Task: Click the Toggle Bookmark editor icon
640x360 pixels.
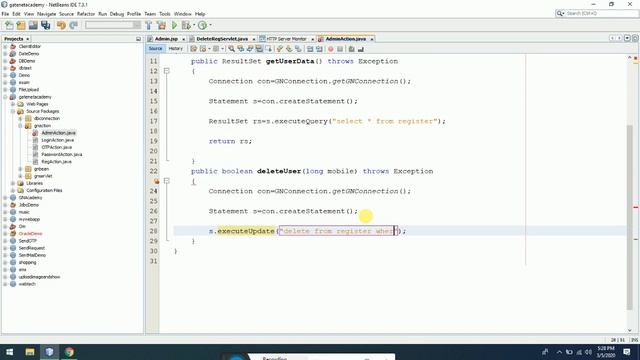Action: (298, 49)
